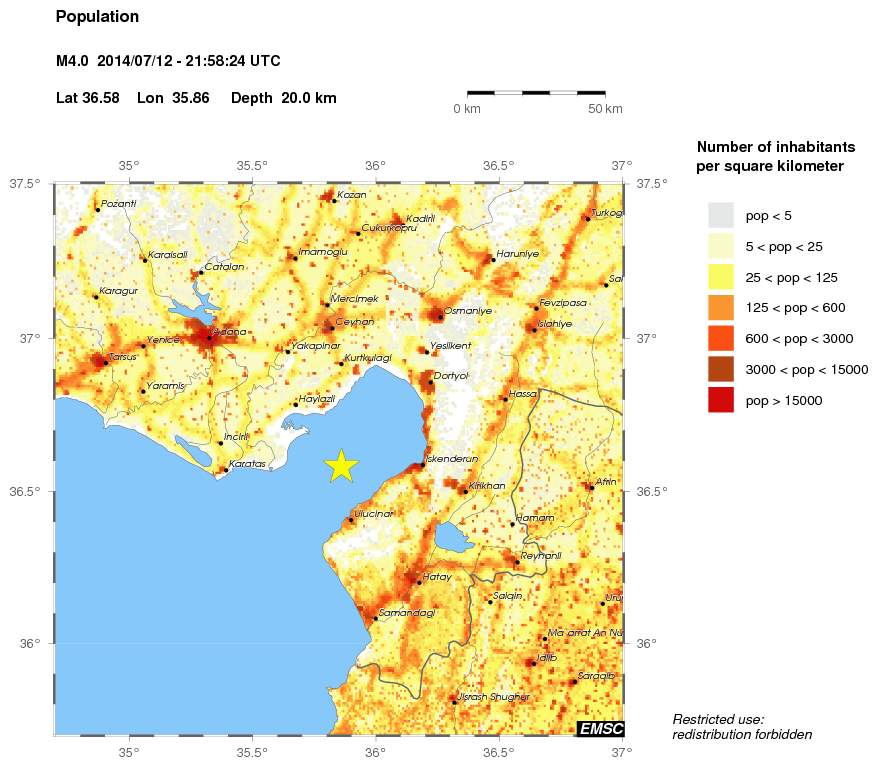Toggle the pop < 5 legend category
Screen dimensions: 878x767
click(x=720, y=216)
